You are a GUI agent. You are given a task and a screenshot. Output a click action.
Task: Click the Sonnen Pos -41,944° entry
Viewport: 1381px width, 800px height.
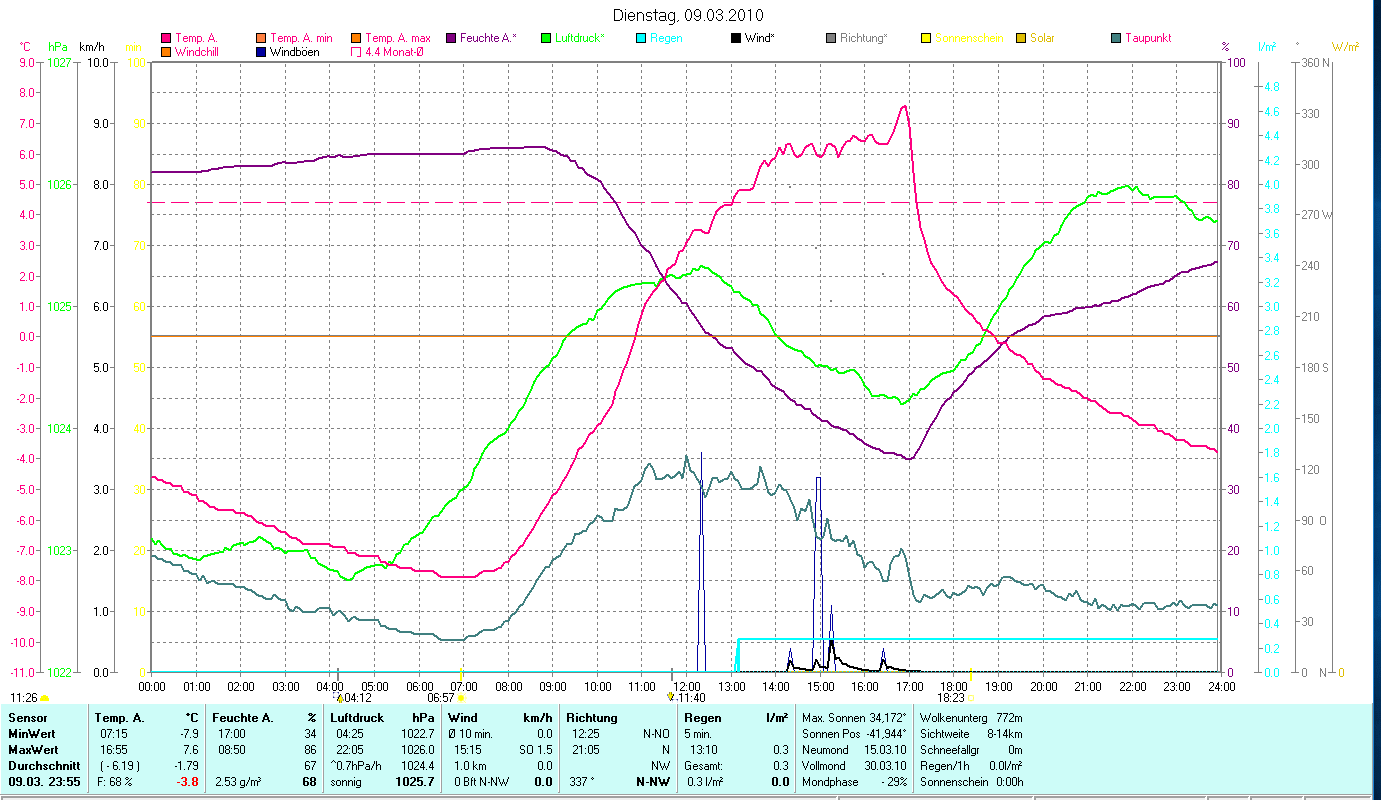pyautogui.click(x=854, y=734)
